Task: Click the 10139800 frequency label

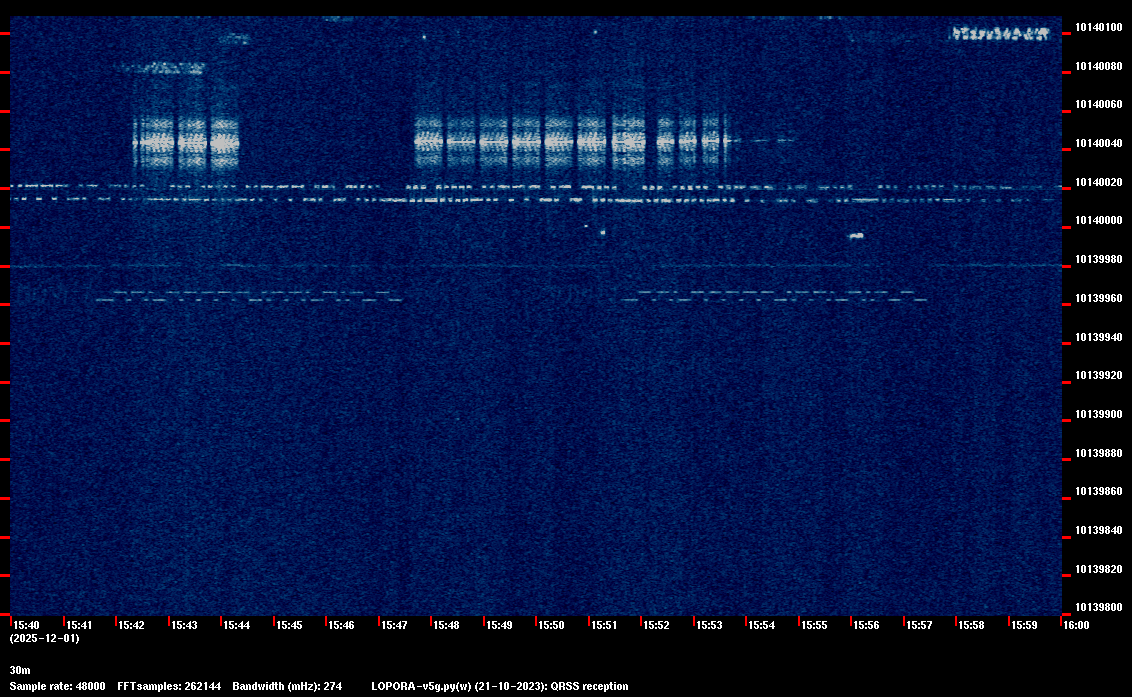Action: point(1099,607)
